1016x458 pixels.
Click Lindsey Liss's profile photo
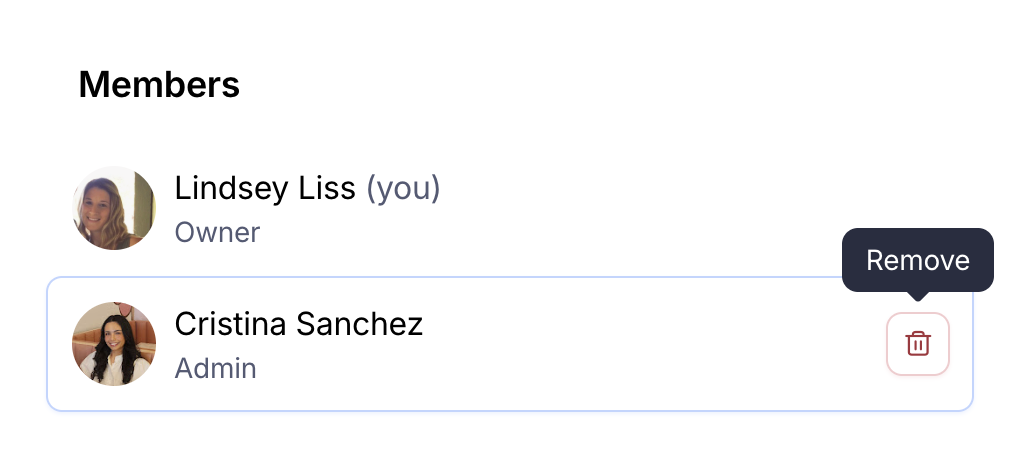point(114,208)
